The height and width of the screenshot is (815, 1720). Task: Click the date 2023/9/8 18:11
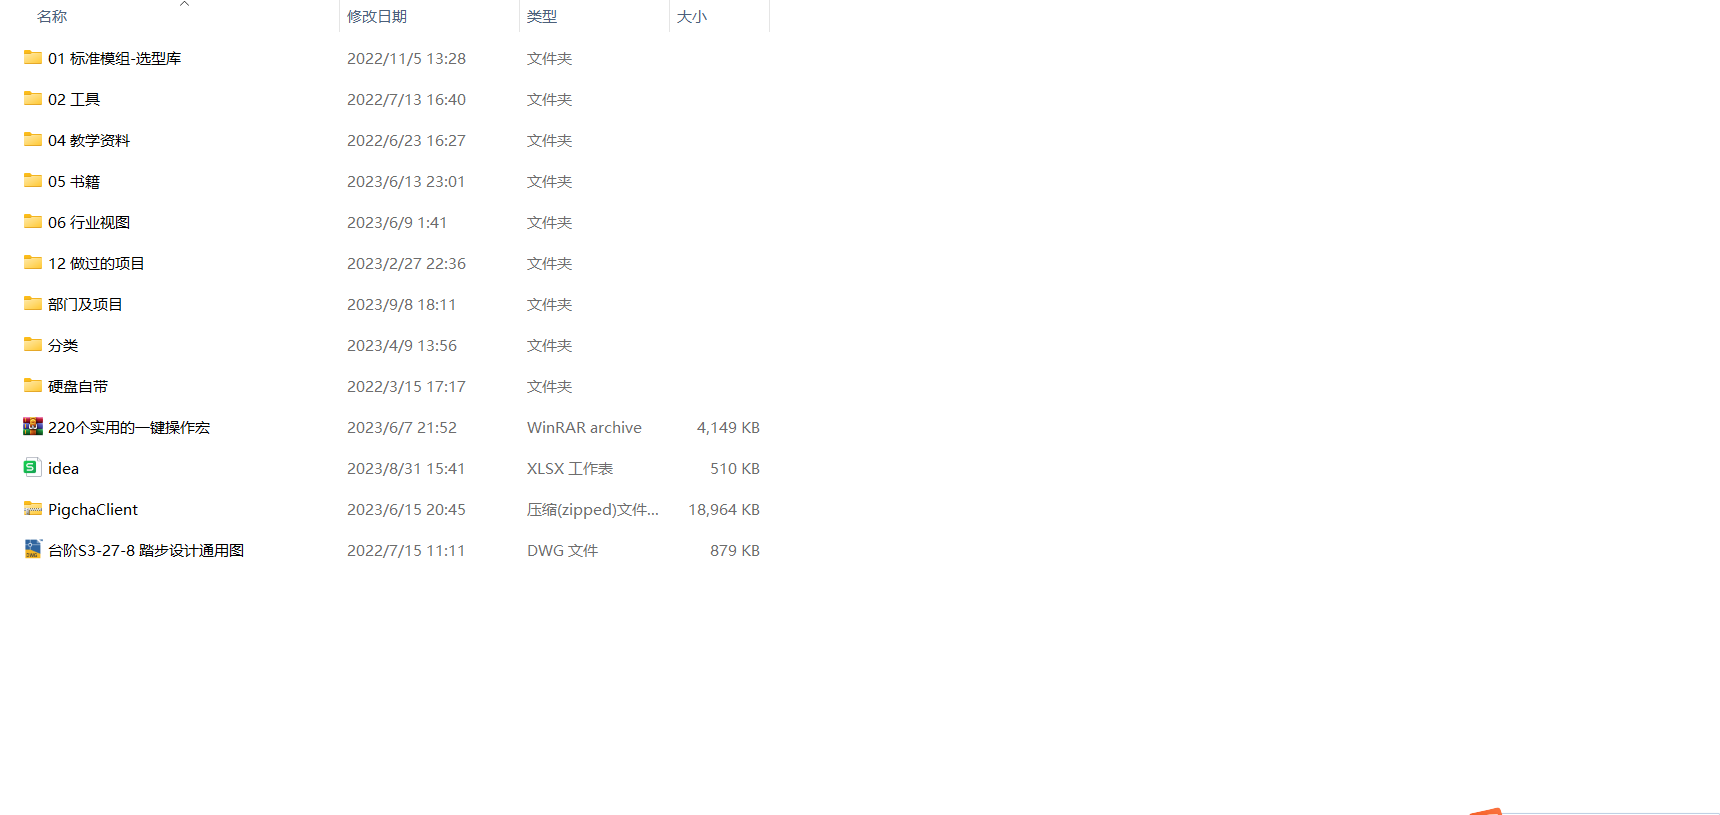401,305
